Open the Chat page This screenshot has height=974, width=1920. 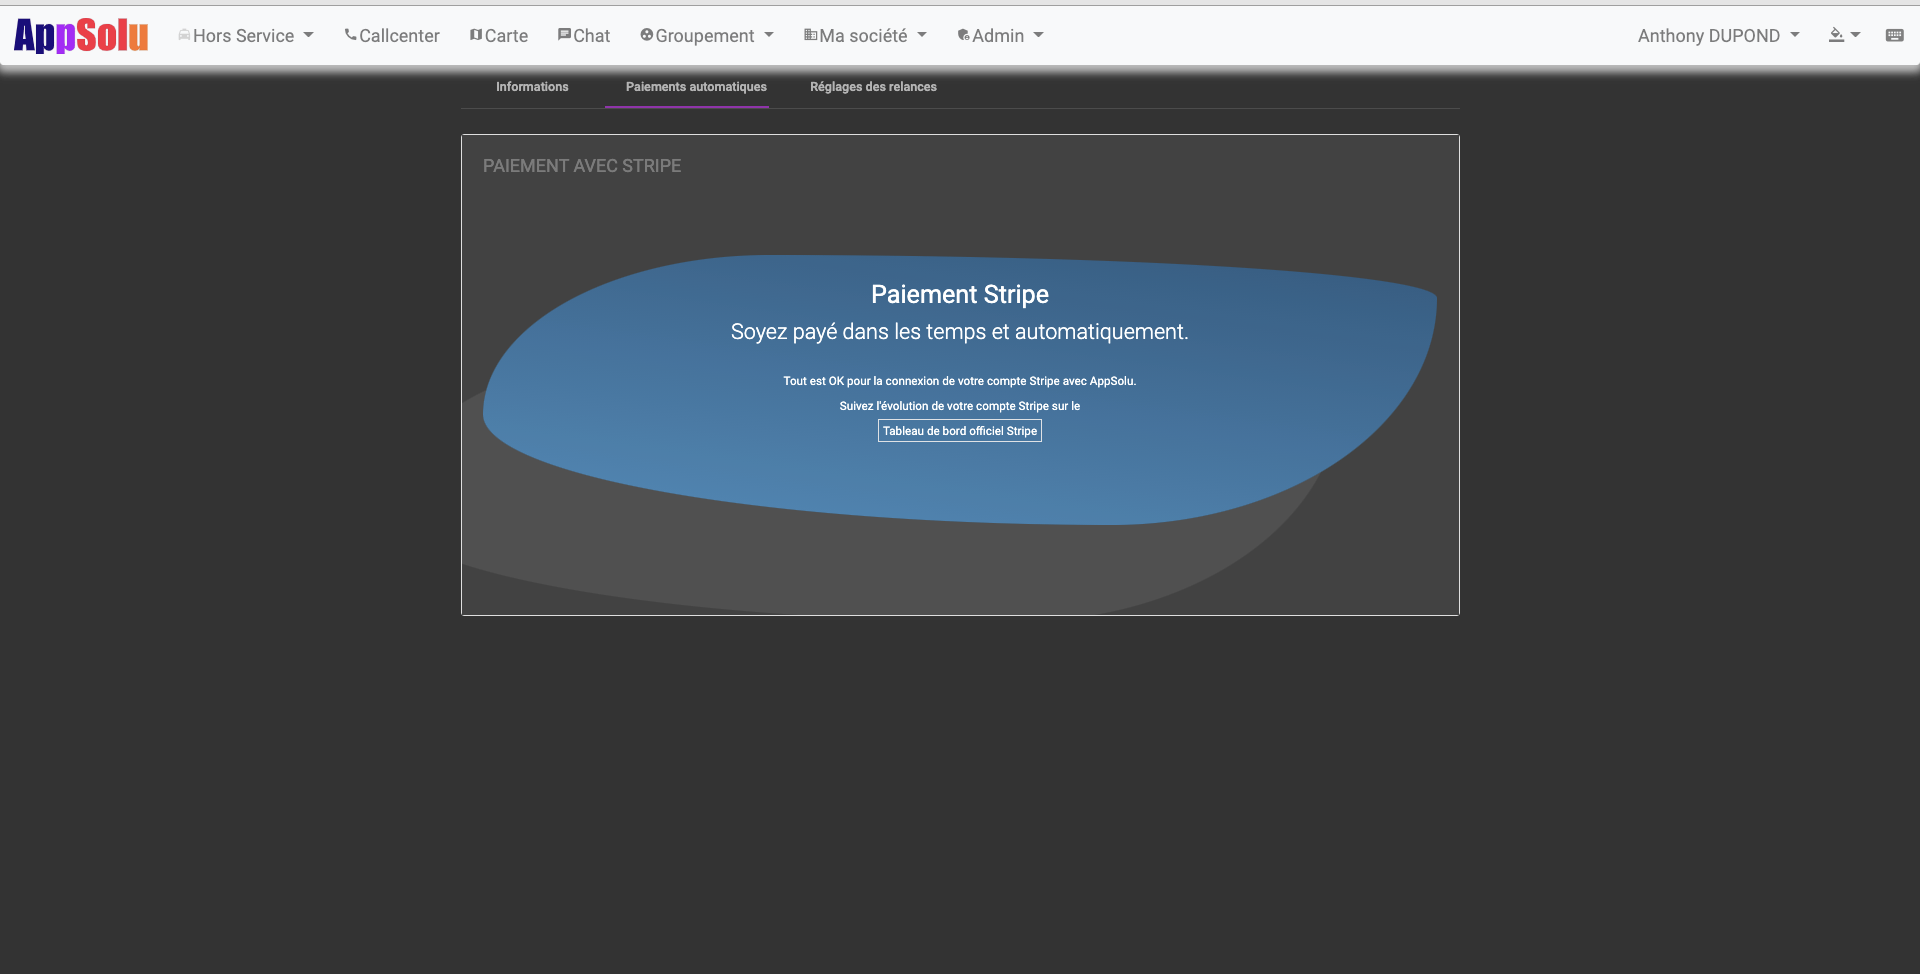[x=584, y=36]
